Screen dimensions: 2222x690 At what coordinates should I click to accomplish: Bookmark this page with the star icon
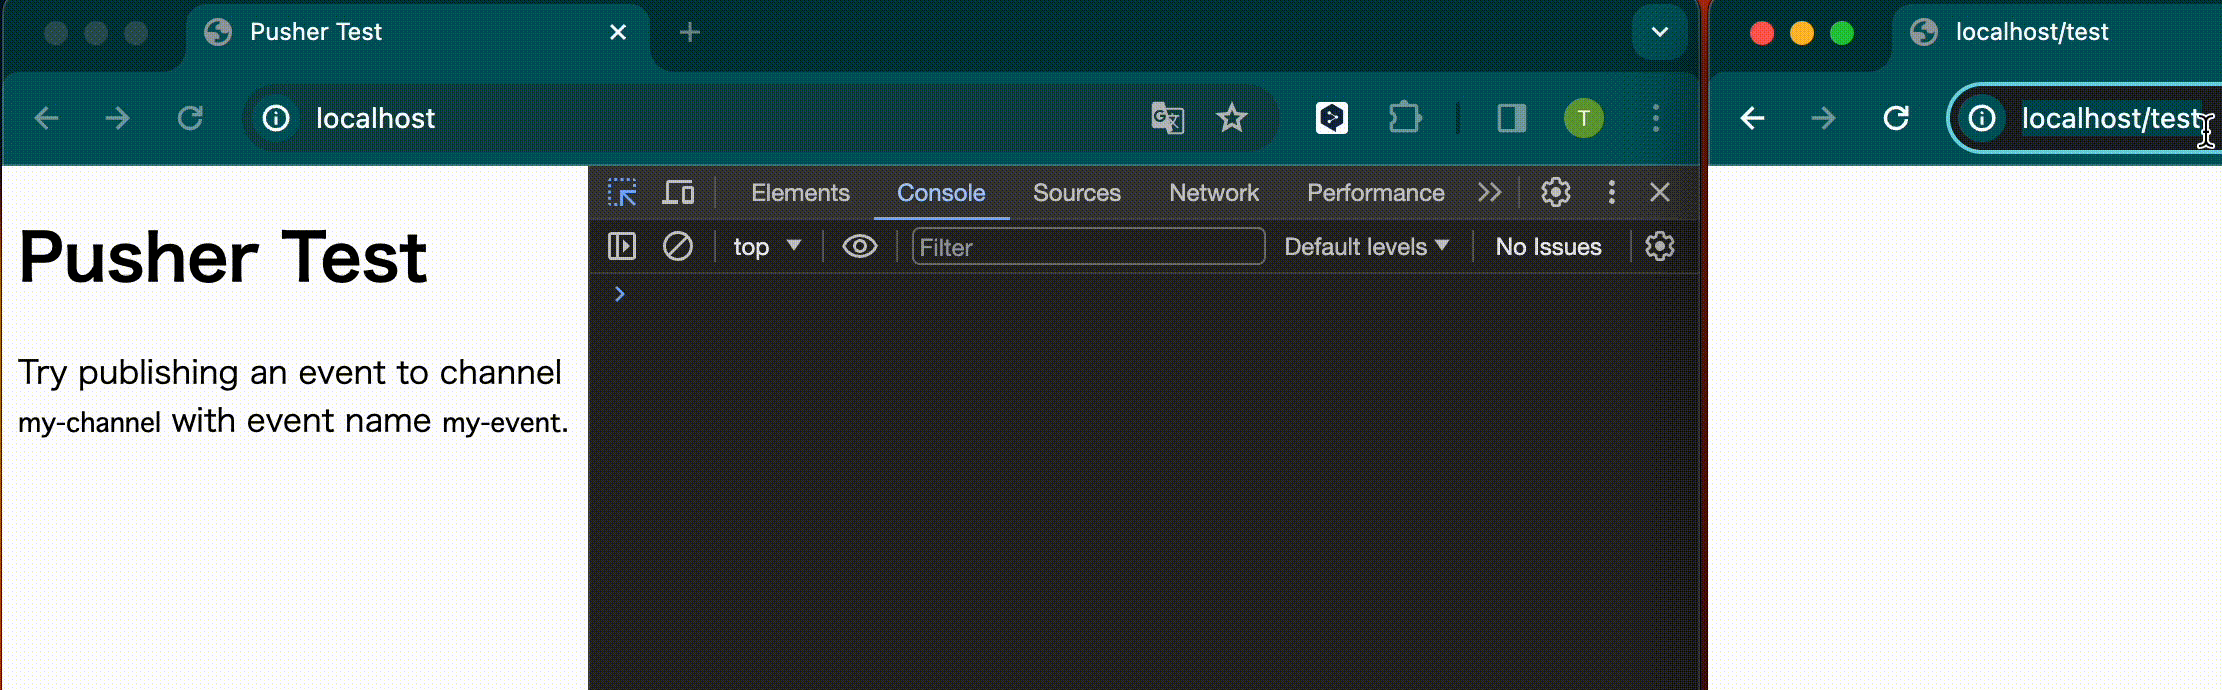[x=1232, y=118]
